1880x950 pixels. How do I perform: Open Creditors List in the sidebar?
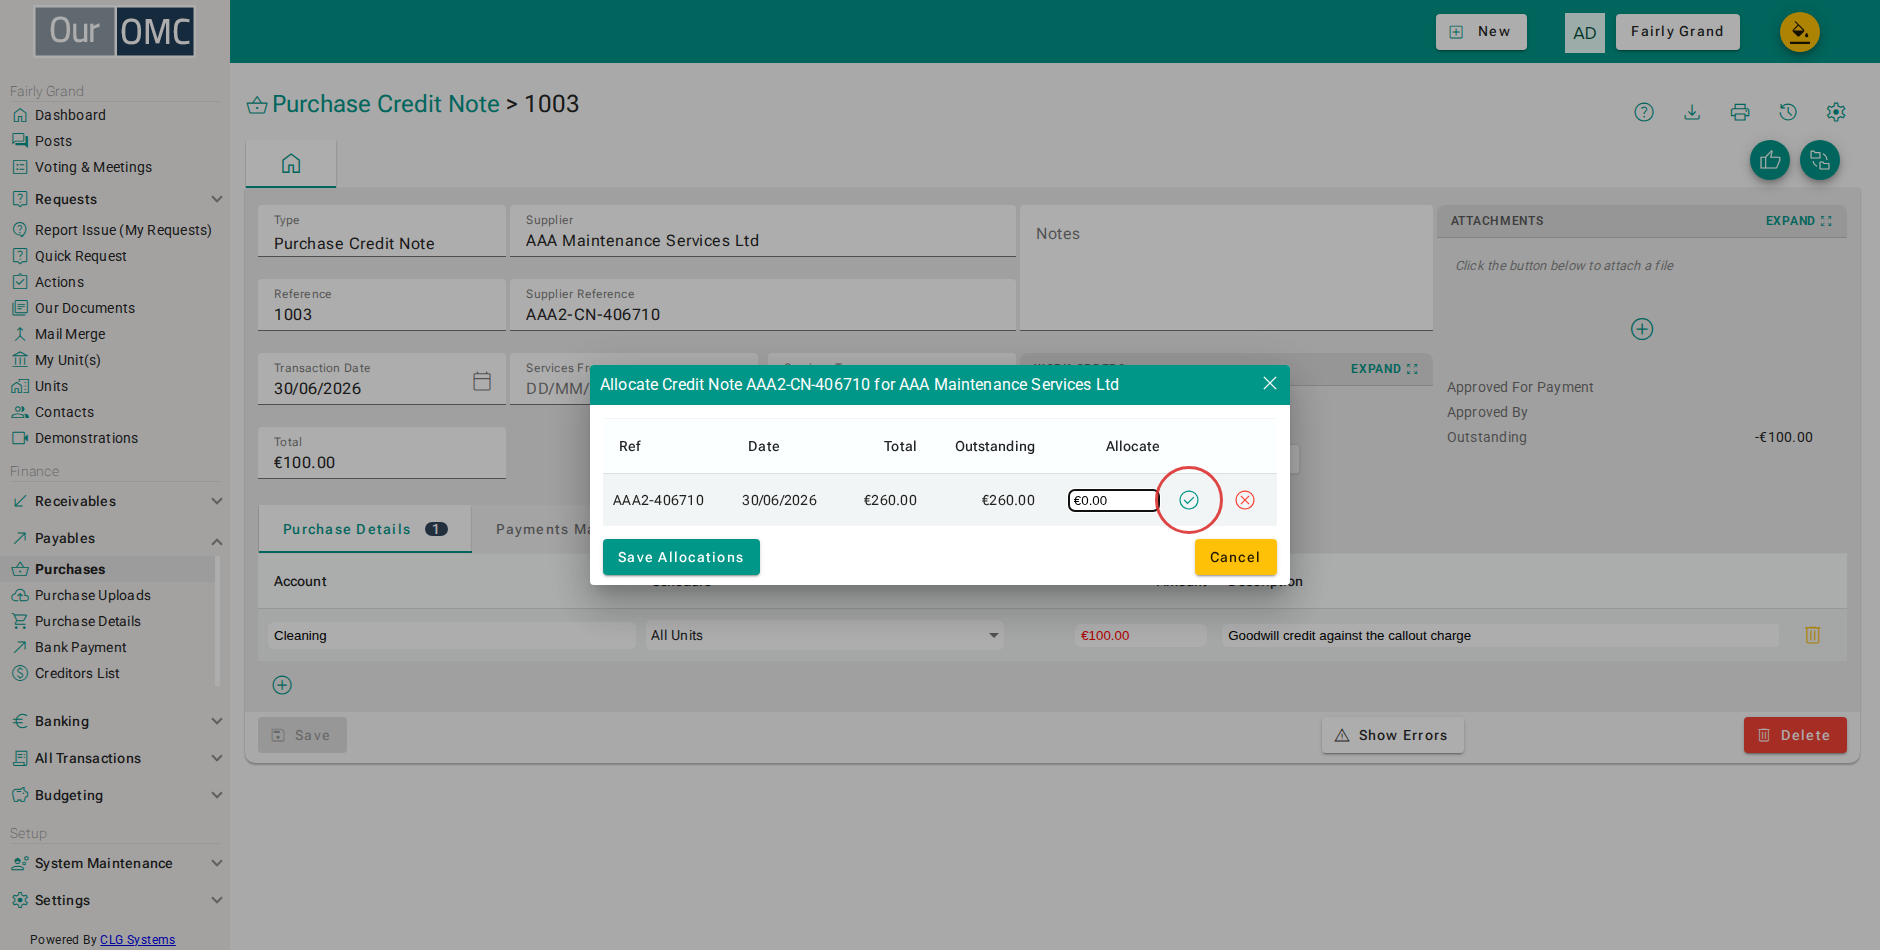77,673
